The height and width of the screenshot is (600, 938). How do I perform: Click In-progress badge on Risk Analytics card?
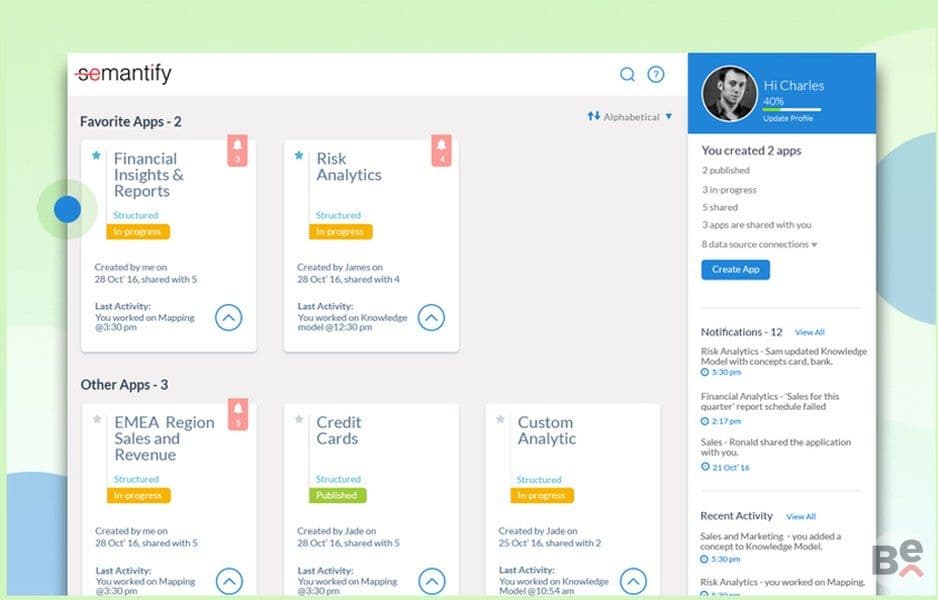click(340, 232)
